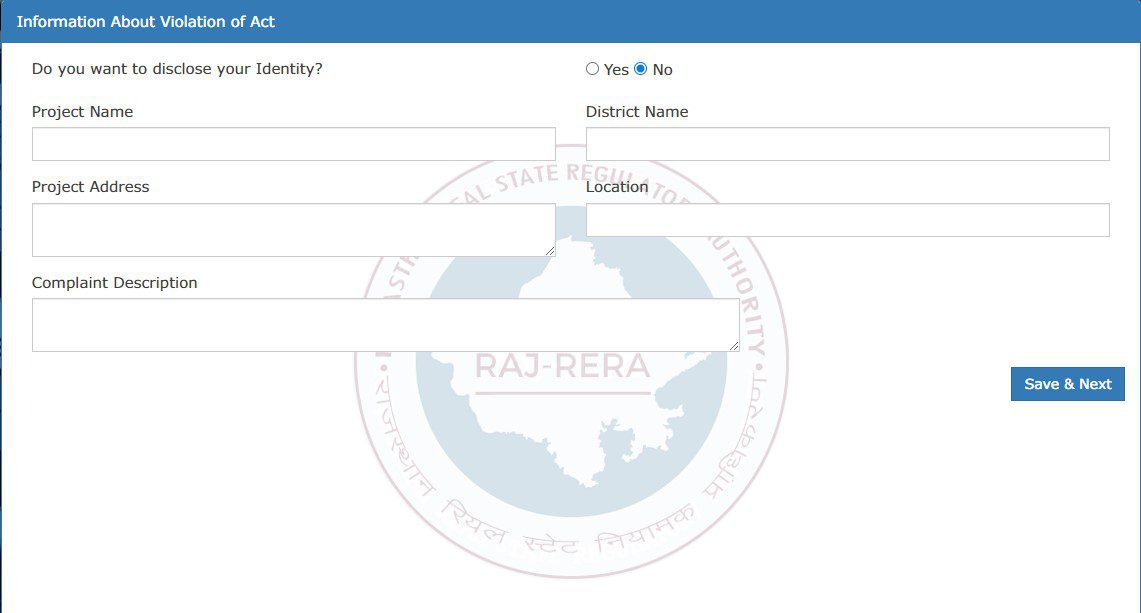Screen dimensions: 1141x613
Task: Click the Save & Next button
Action: 1067,384
